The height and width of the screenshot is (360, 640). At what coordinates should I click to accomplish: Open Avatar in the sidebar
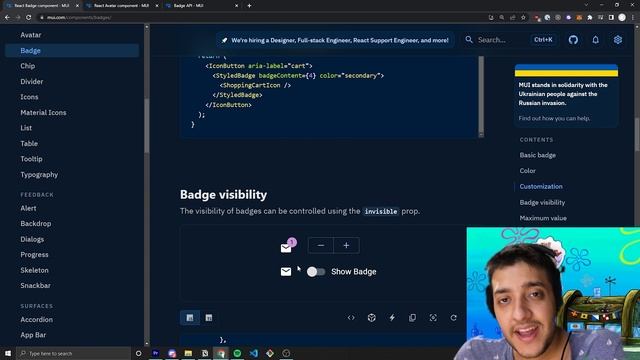tap(31, 35)
